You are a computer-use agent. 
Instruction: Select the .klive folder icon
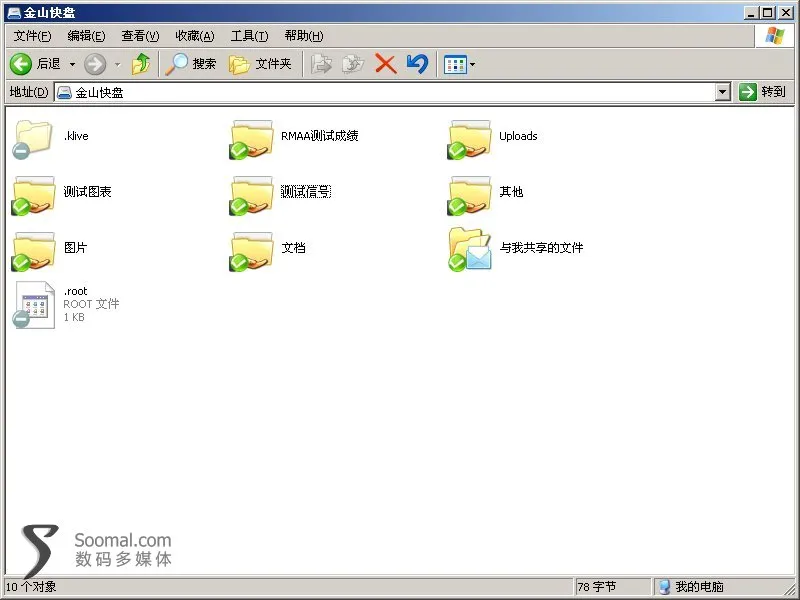[x=33, y=138]
